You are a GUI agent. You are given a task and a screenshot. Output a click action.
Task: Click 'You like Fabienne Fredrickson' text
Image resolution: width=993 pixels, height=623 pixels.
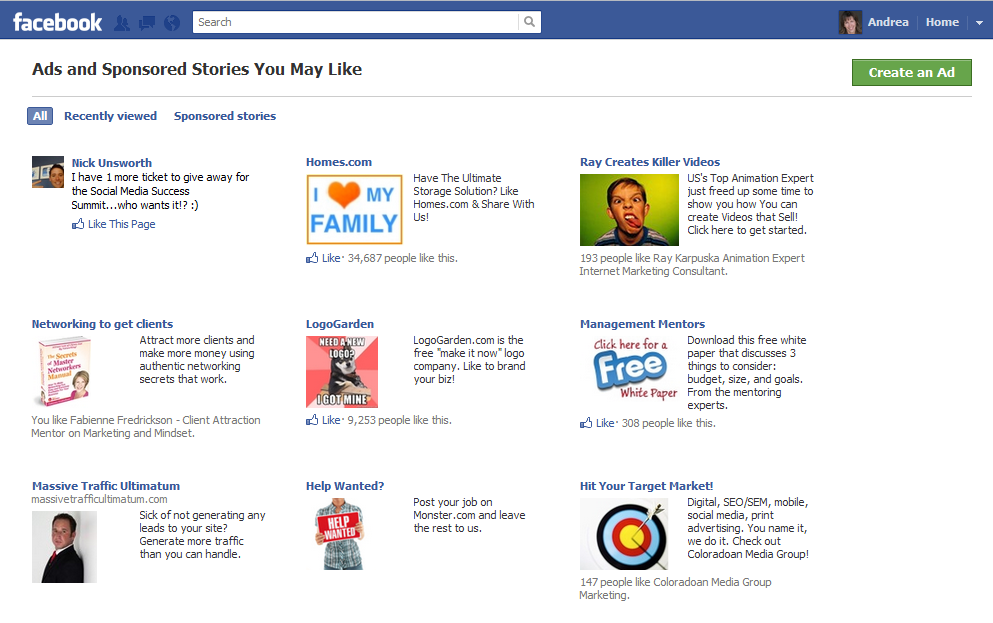click(x=146, y=427)
